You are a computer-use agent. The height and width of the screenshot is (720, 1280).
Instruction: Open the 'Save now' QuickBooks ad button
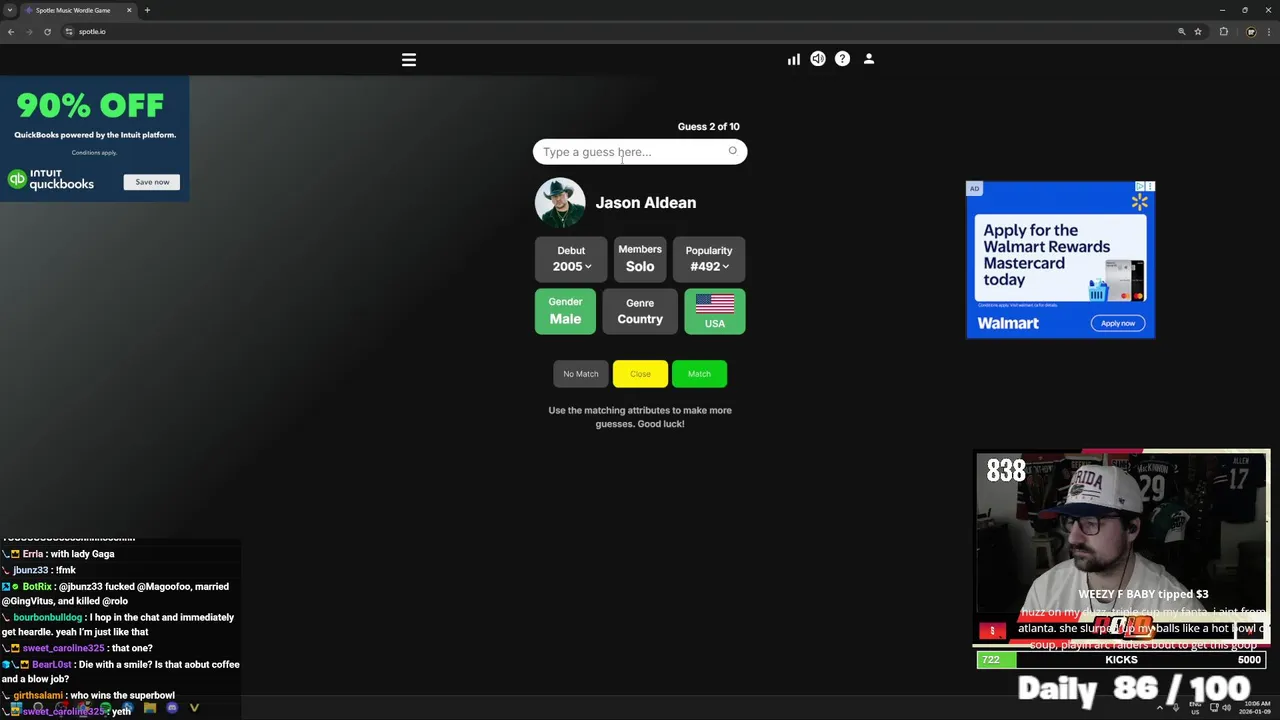[x=152, y=182]
